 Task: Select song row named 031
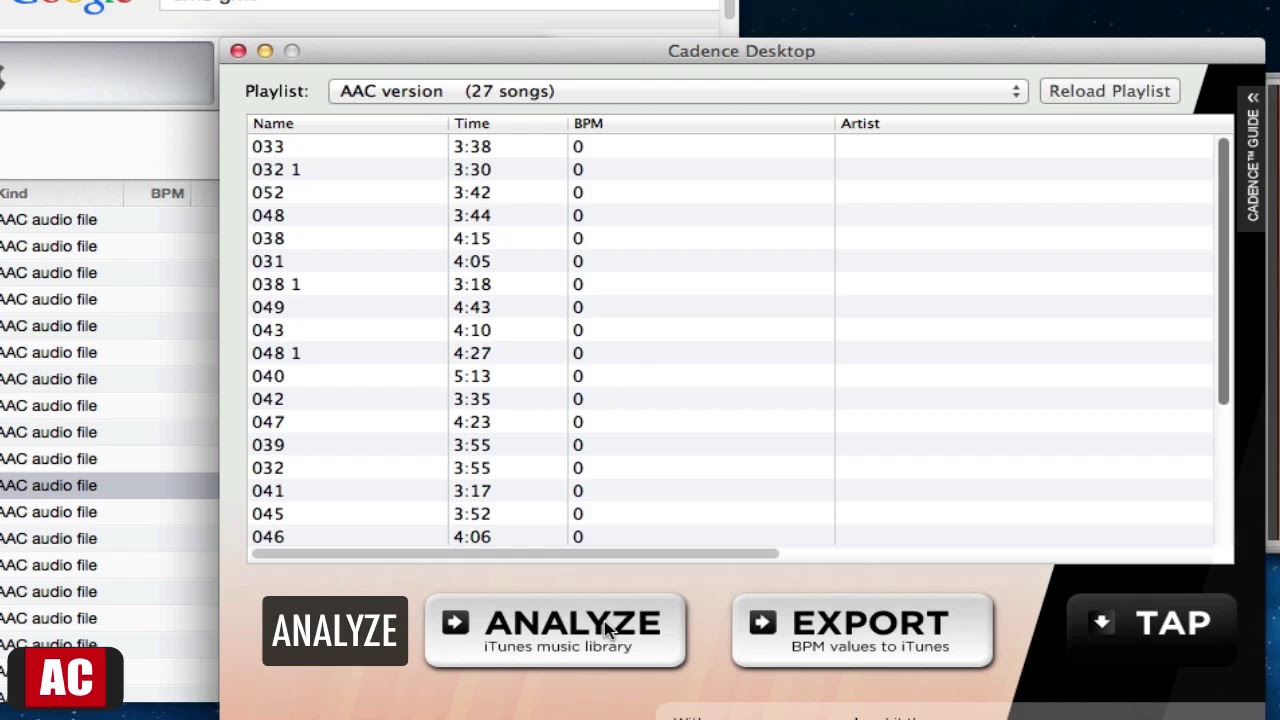pos(730,261)
